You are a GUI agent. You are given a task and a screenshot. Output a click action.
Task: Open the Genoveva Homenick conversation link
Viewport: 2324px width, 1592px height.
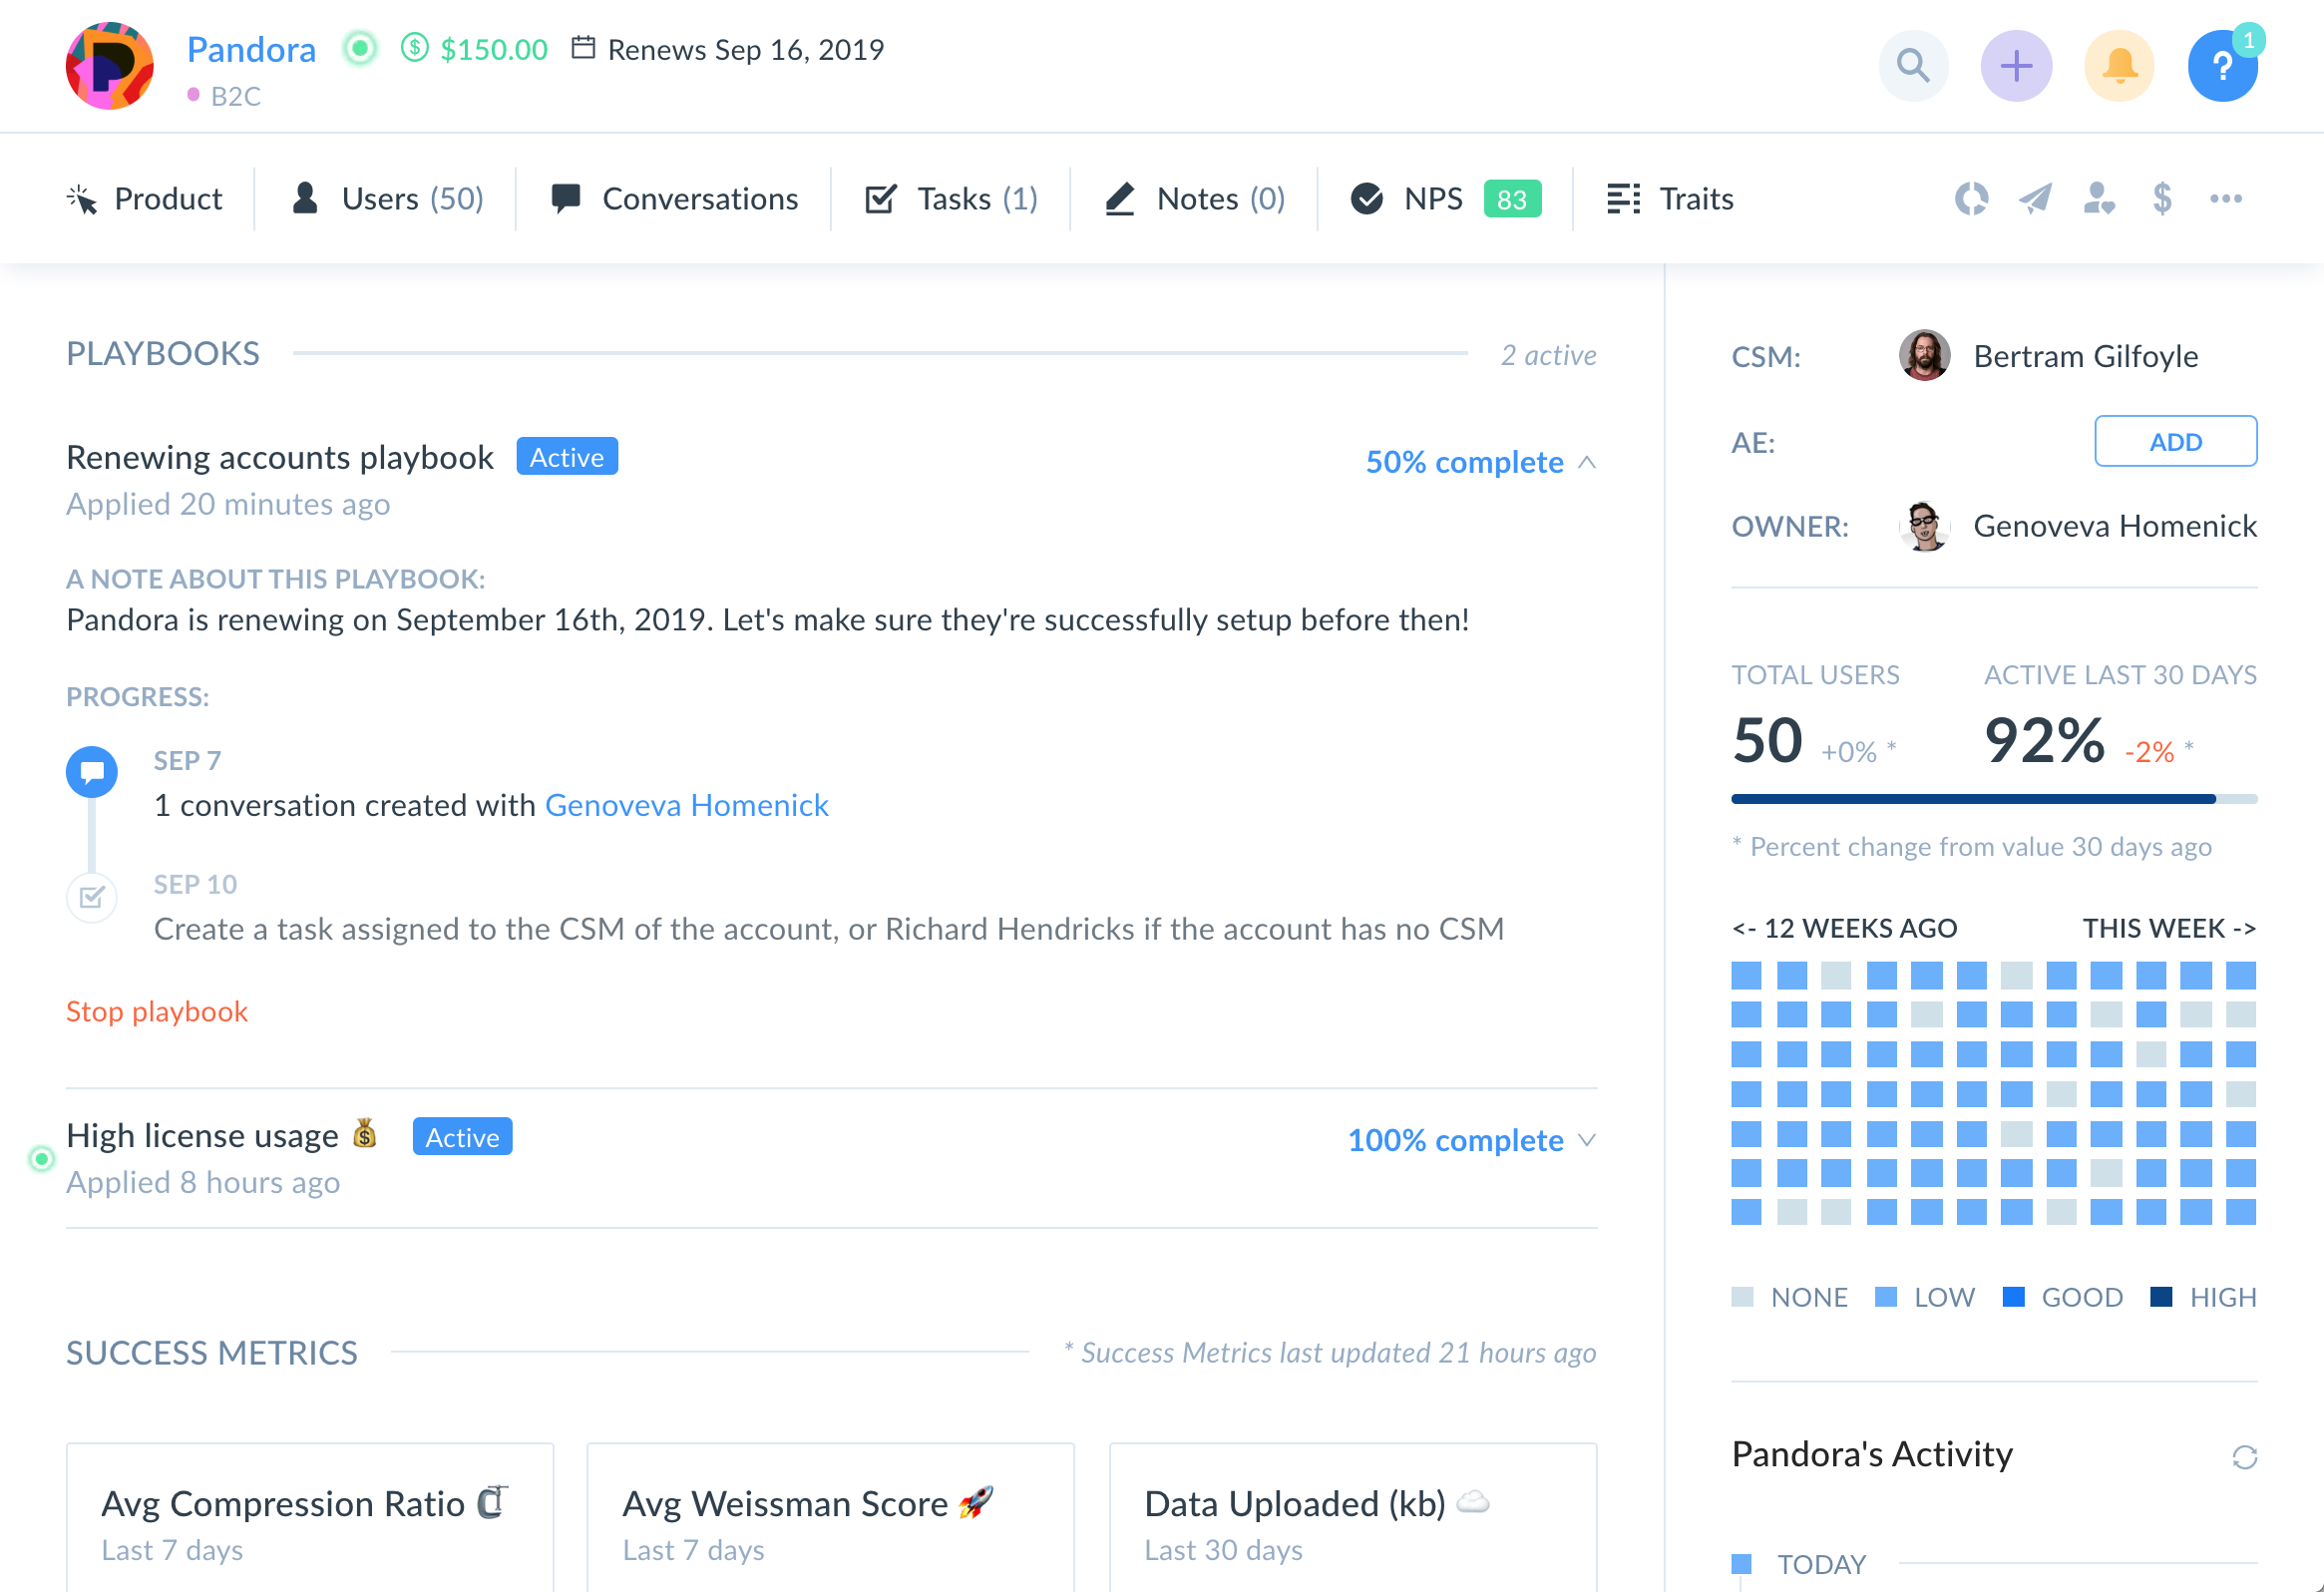(x=686, y=805)
